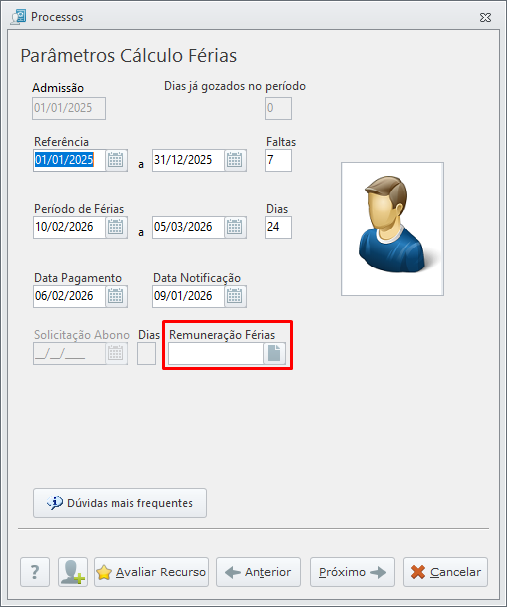Click the Dias field showing 24

coord(278,227)
